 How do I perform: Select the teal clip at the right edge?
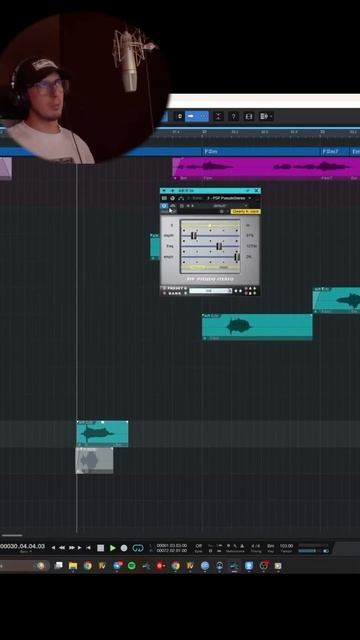(x=336, y=300)
